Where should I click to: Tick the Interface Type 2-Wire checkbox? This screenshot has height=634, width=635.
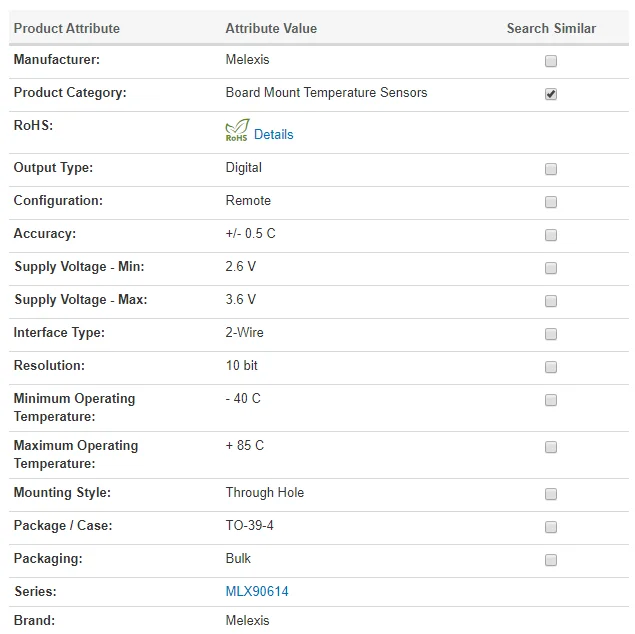[x=551, y=334]
